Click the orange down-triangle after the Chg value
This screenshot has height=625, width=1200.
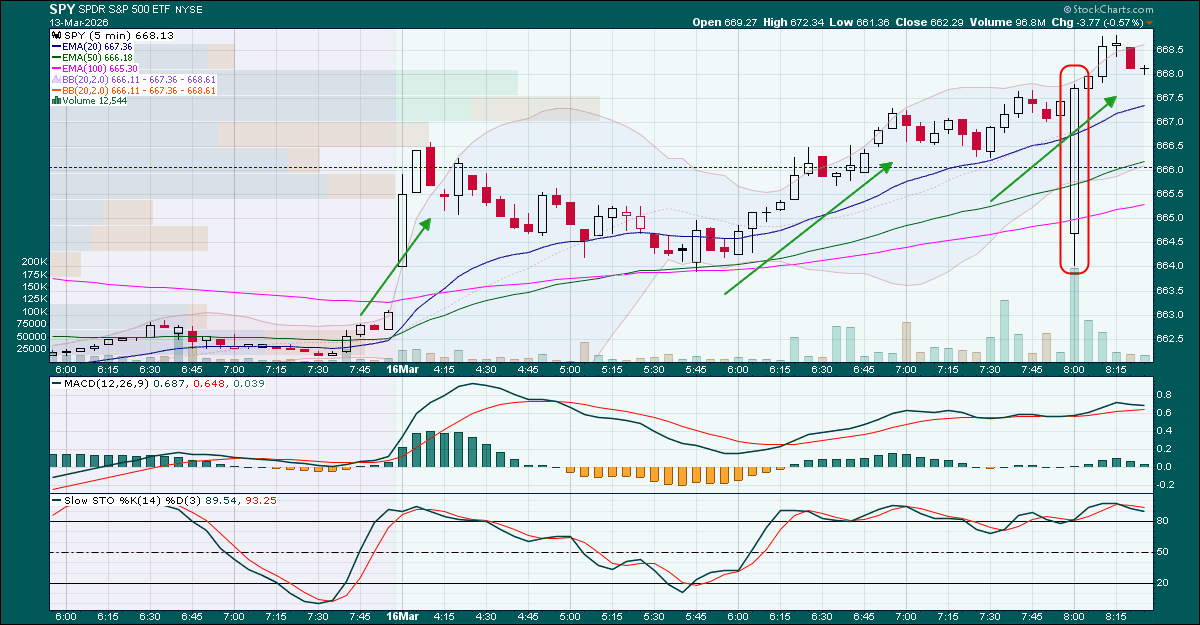click(1149, 22)
